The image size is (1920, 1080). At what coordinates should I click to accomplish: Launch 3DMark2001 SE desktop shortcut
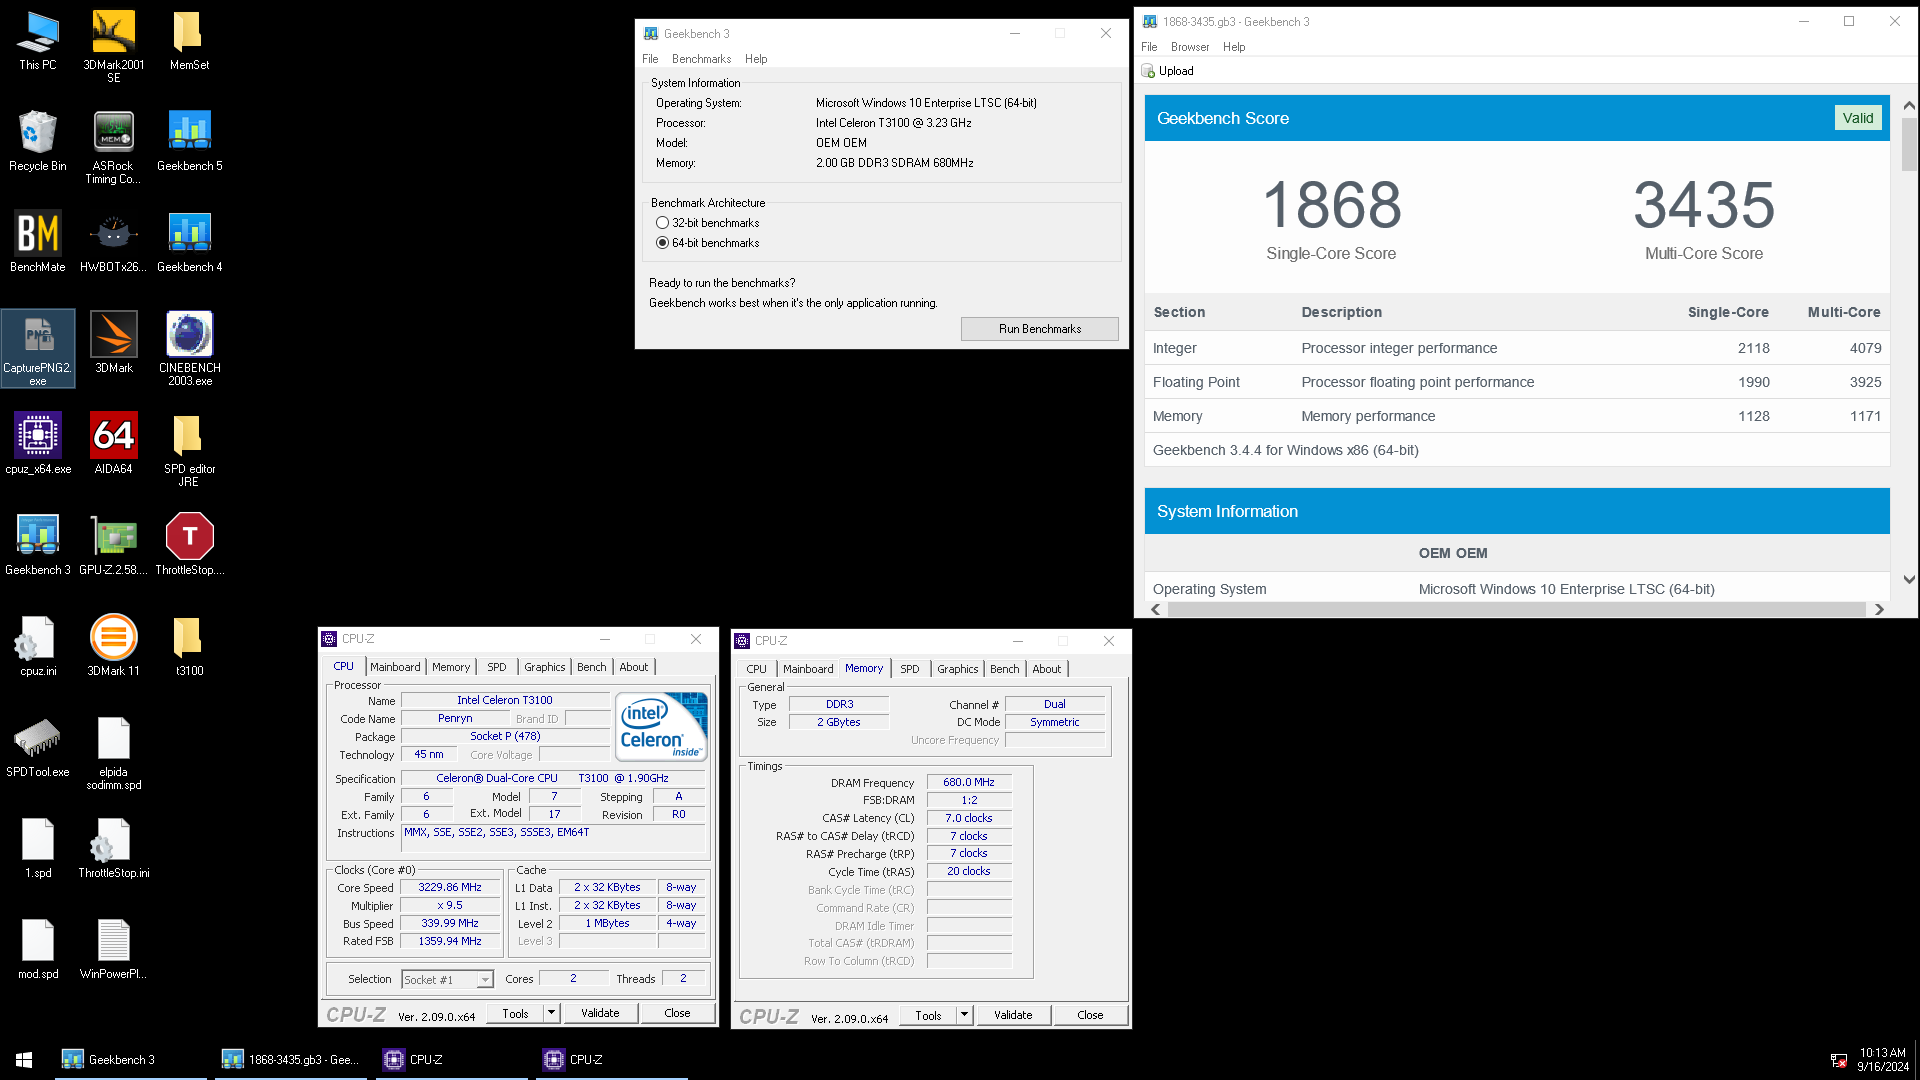113,46
